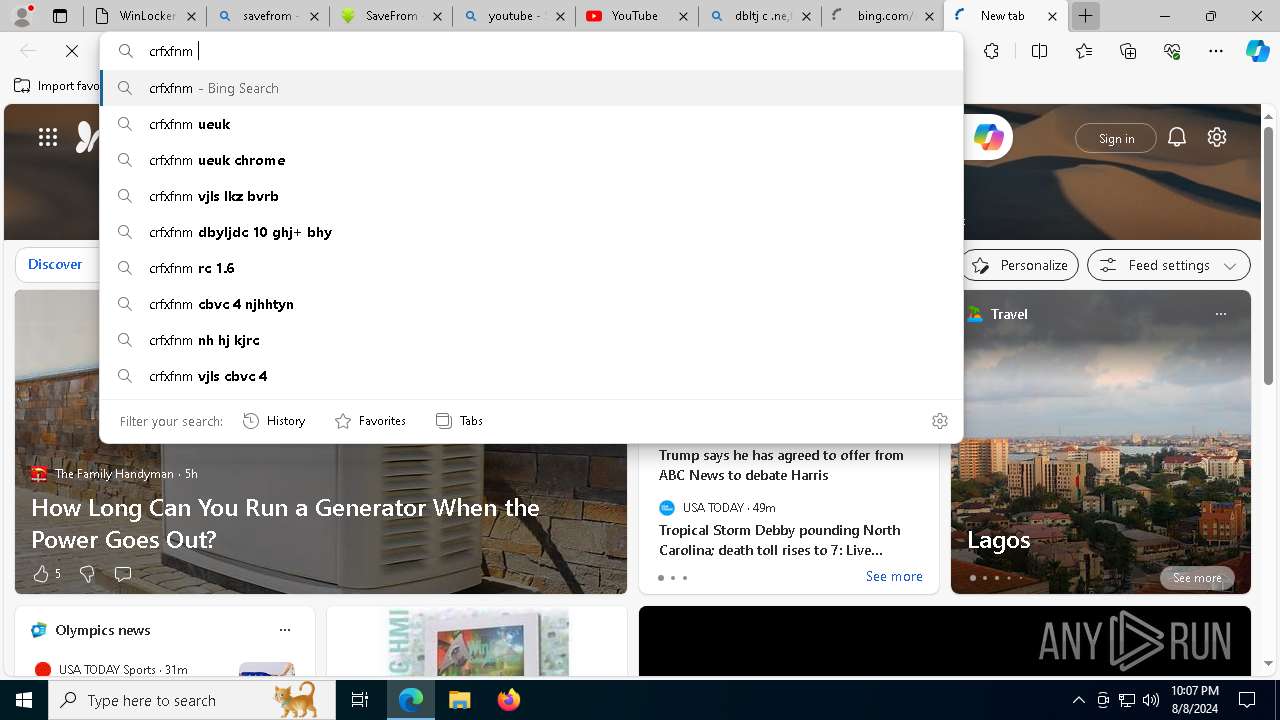
Task: Select the Discover feed tab
Action: tap(55, 265)
